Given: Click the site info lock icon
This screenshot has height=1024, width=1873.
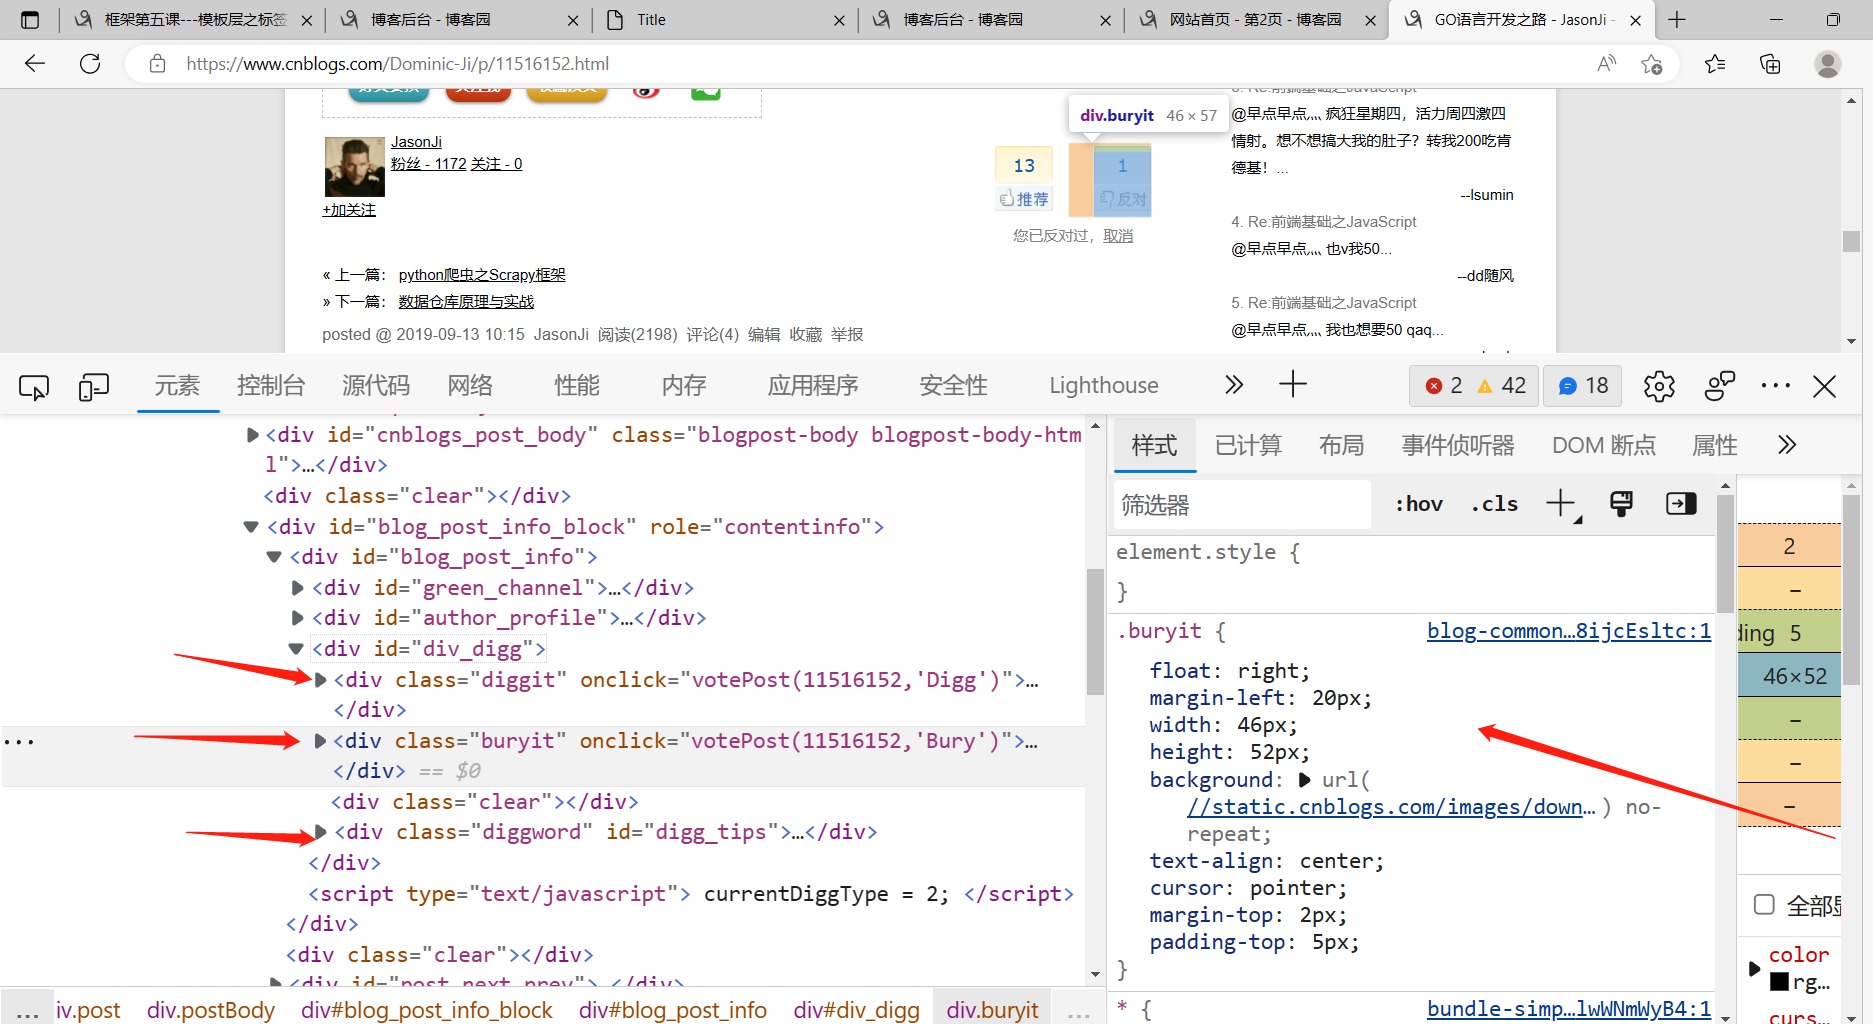Looking at the screenshot, I should pyautogui.click(x=157, y=64).
